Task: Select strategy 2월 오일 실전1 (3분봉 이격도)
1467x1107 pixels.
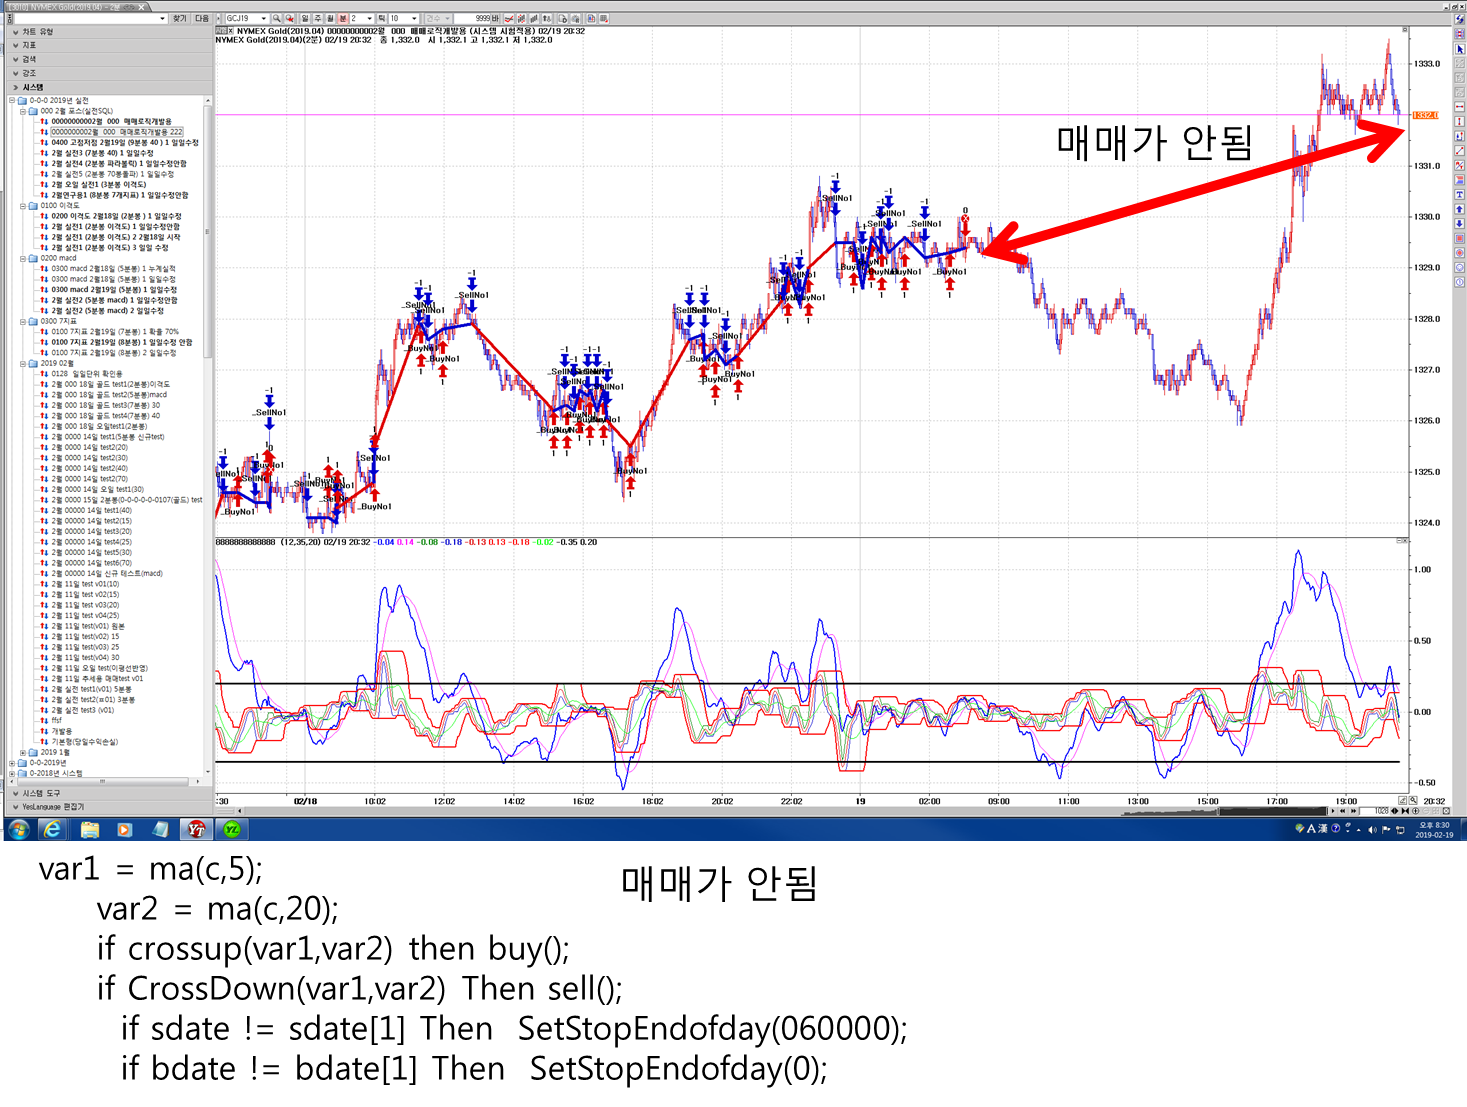Action: point(99,184)
